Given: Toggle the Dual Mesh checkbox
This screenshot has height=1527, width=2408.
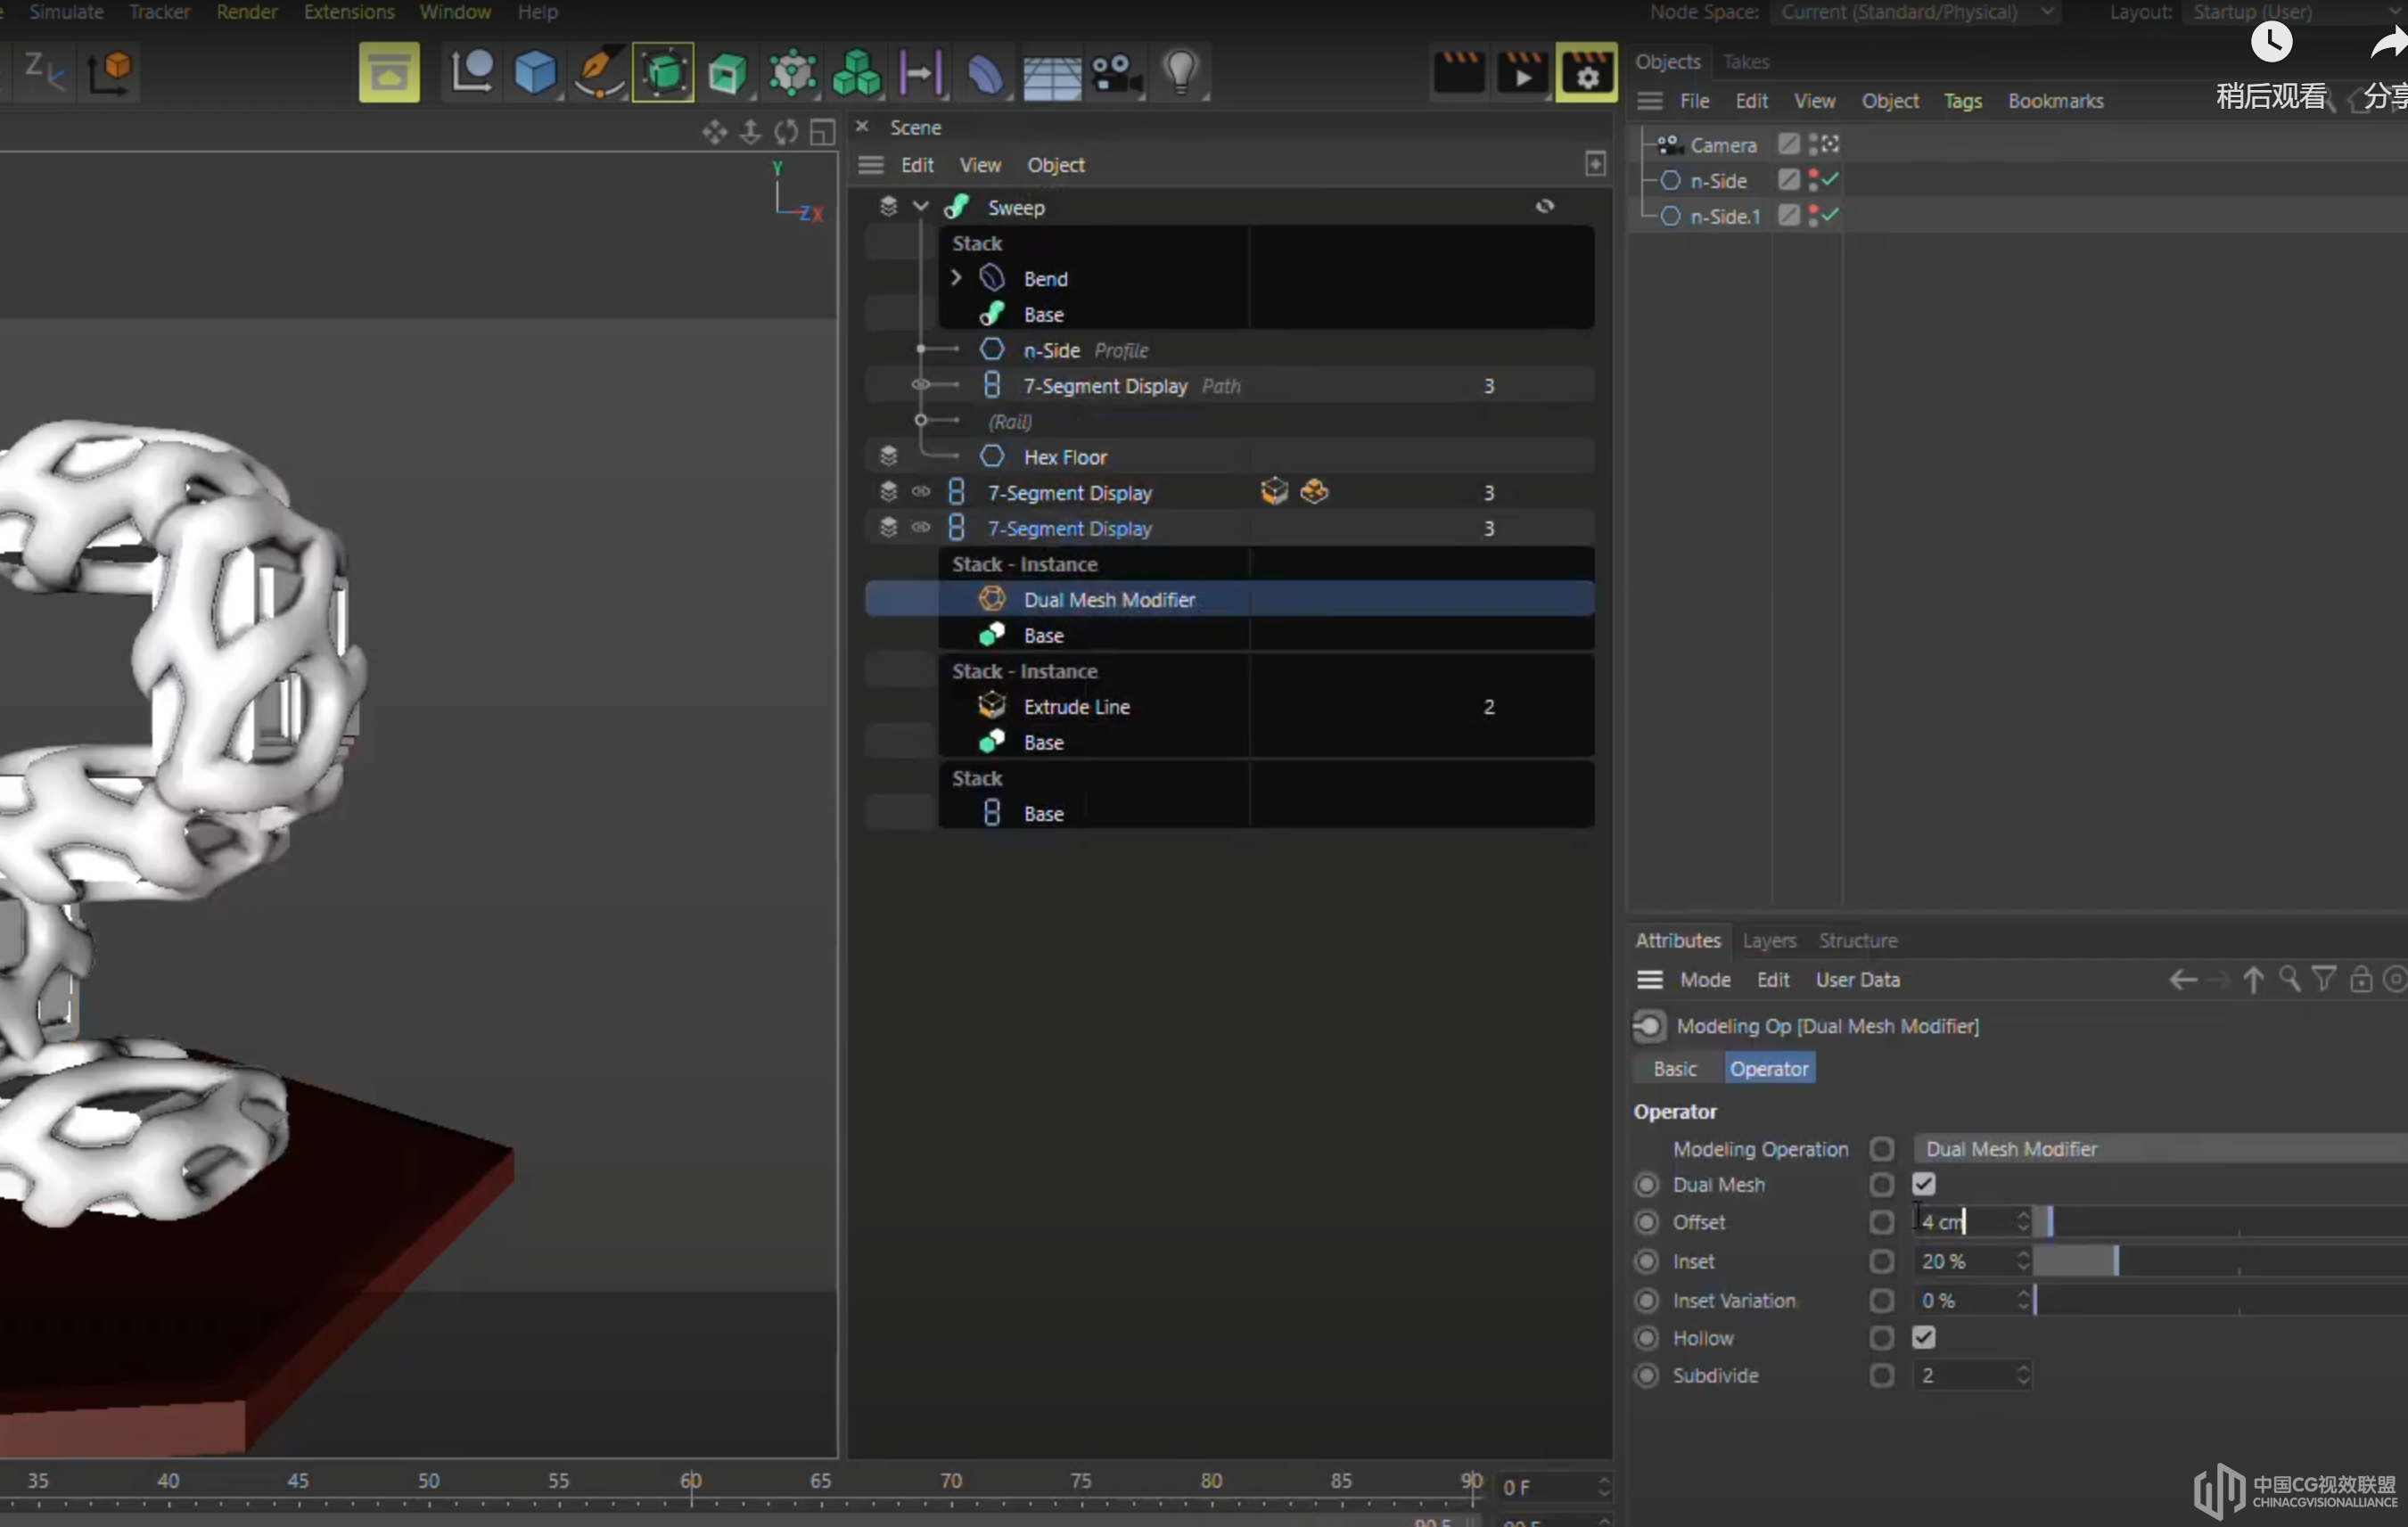Looking at the screenshot, I should [1923, 1185].
